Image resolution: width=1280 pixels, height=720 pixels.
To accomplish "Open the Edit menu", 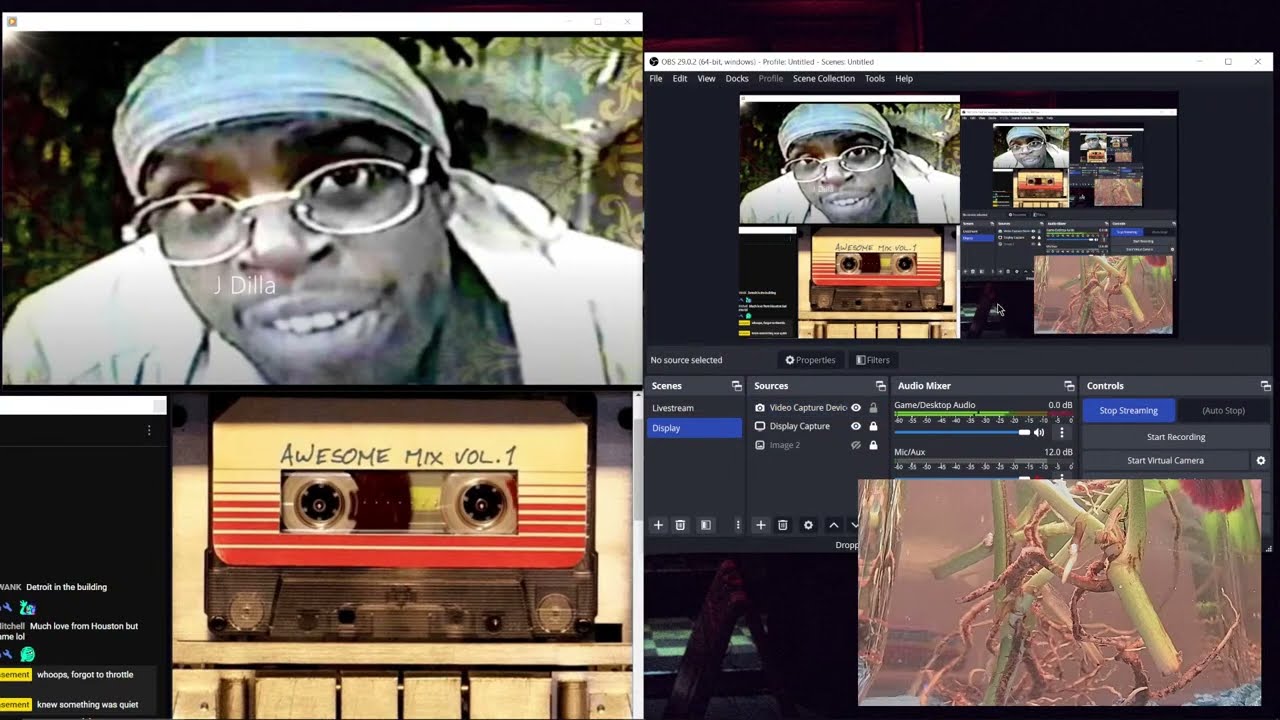I will coord(680,79).
